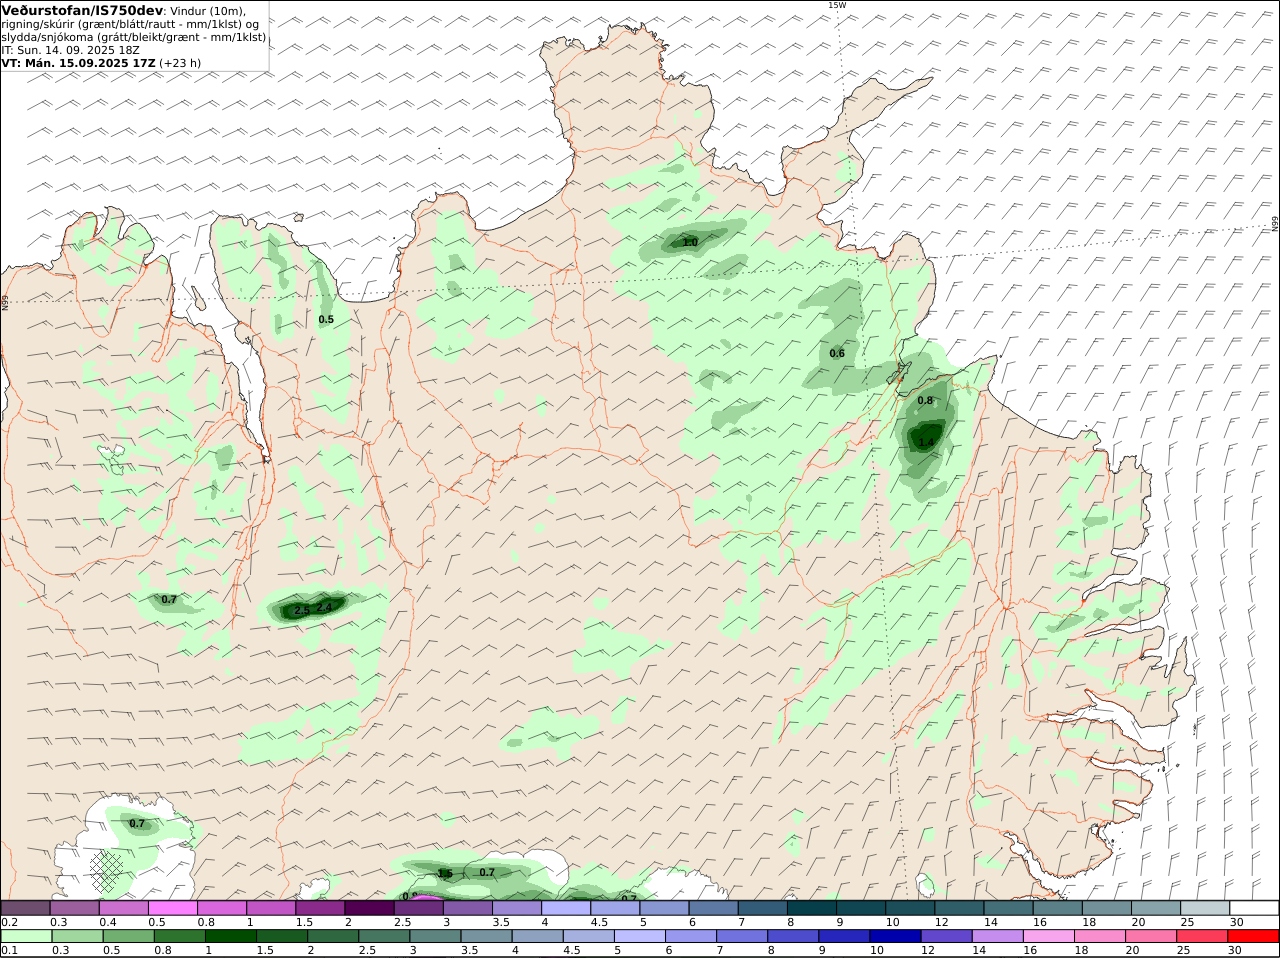Click the '0.1' label in the lower legend
The width and height of the screenshot is (1280, 958).
9,950
